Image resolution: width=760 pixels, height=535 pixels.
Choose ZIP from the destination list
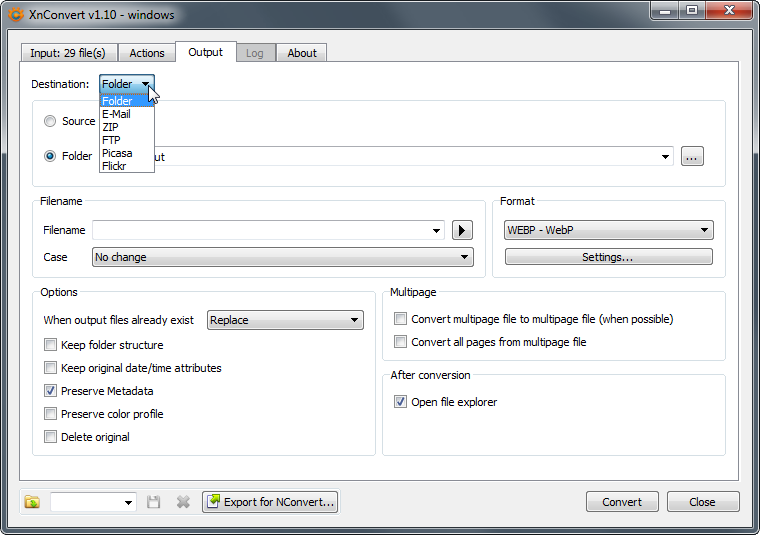tap(111, 127)
